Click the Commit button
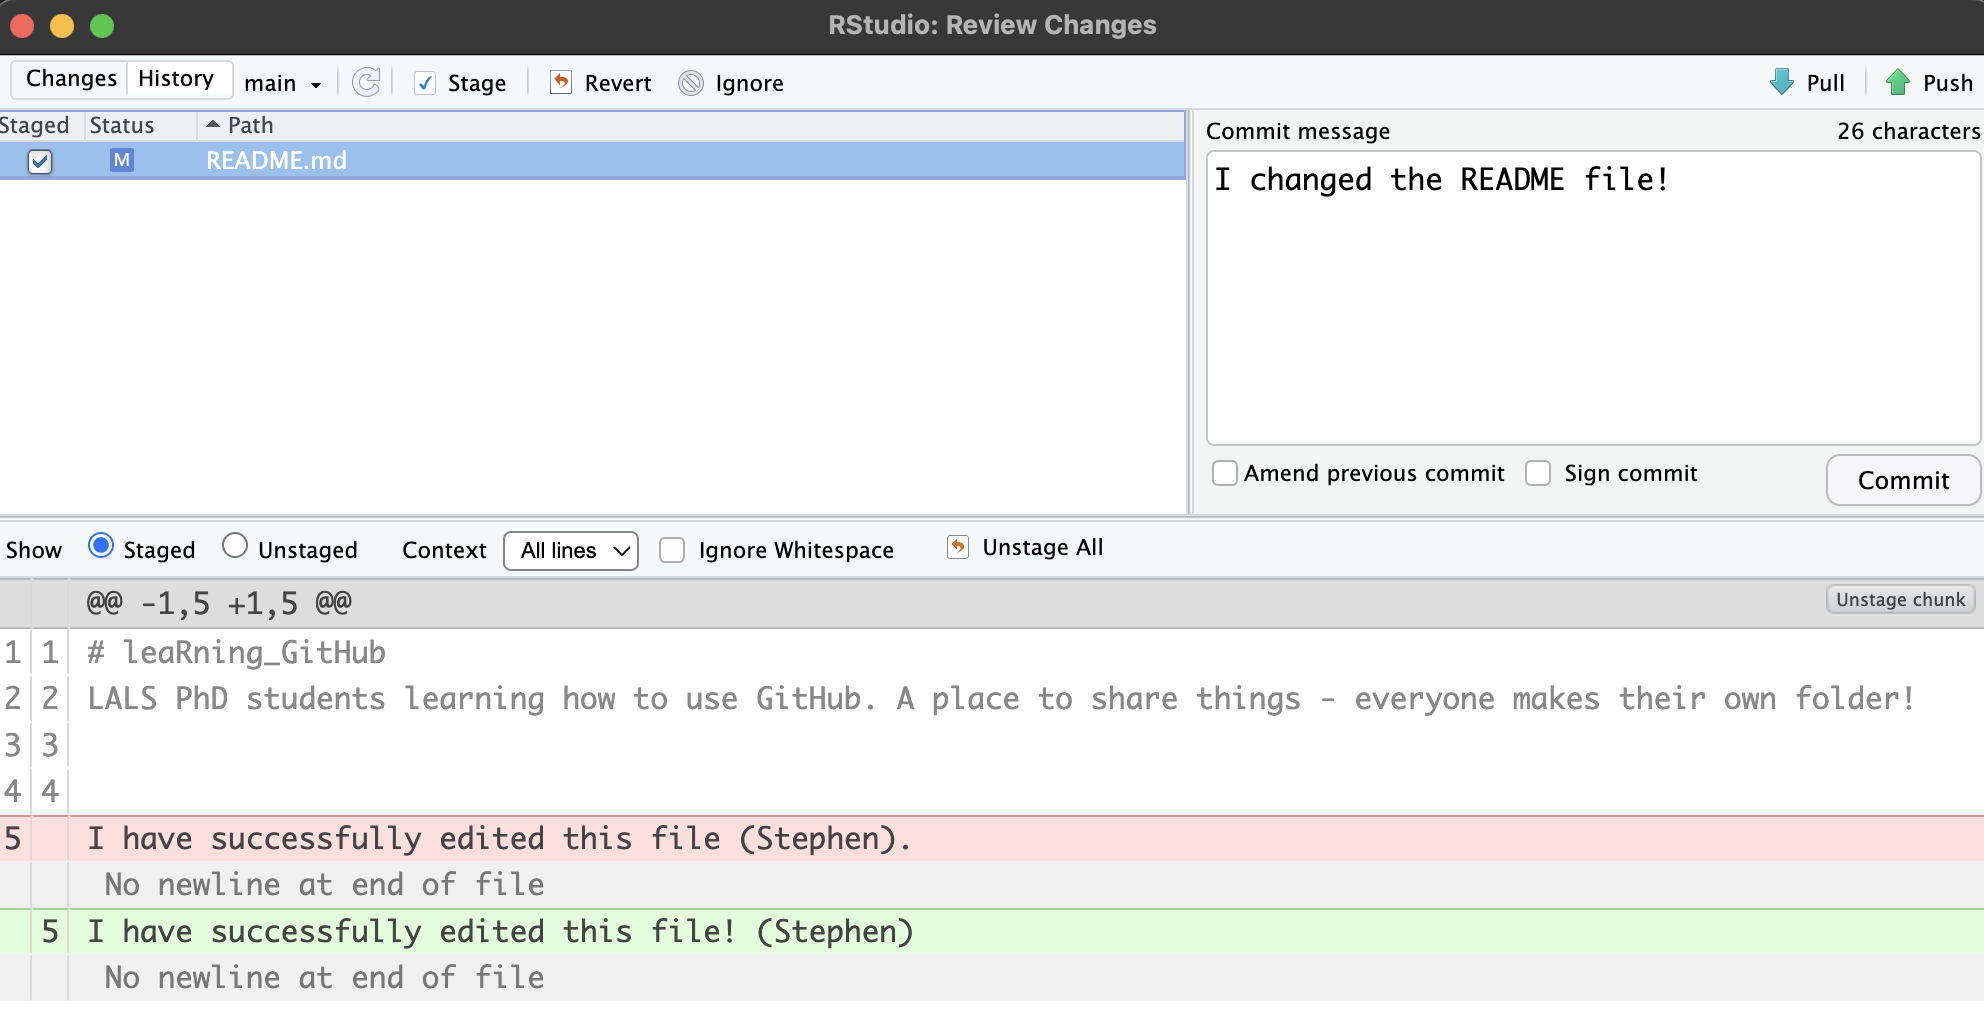1984x1016 pixels. [1903, 481]
